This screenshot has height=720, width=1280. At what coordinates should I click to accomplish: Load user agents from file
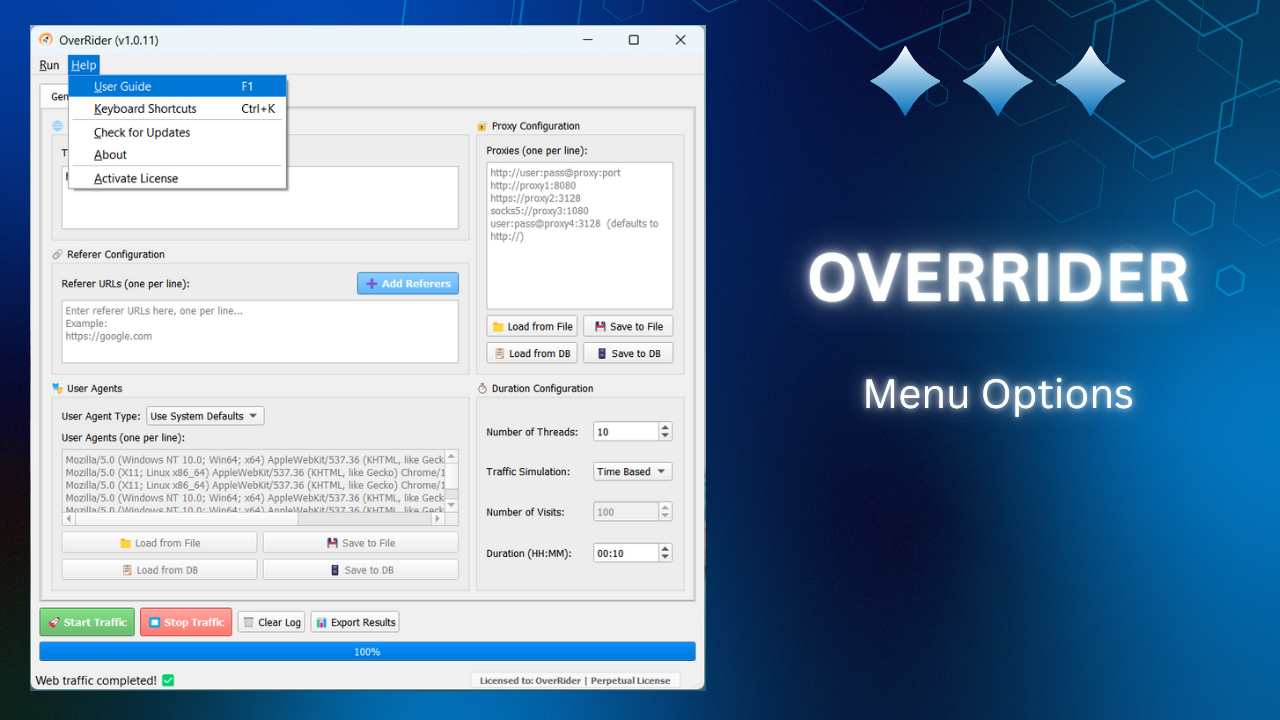click(159, 543)
